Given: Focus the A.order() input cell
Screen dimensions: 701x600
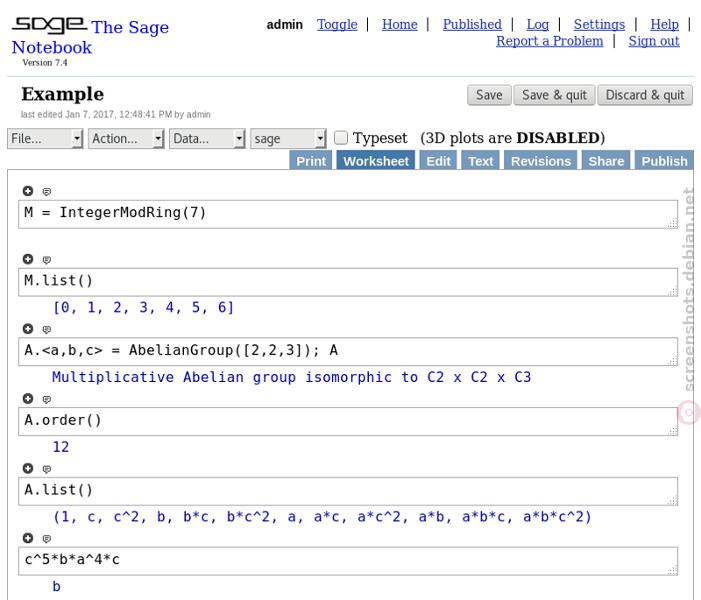Looking at the screenshot, I should click(x=348, y=422).
